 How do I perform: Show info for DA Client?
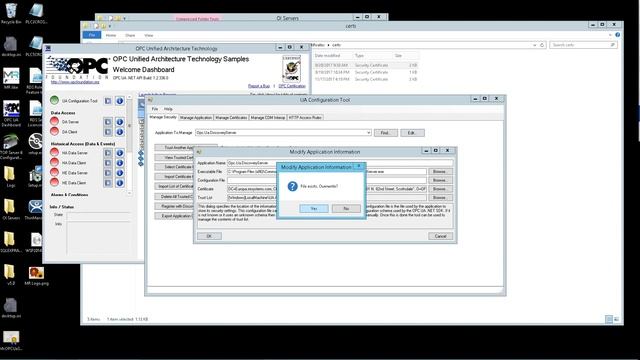(x=120, y=132)
